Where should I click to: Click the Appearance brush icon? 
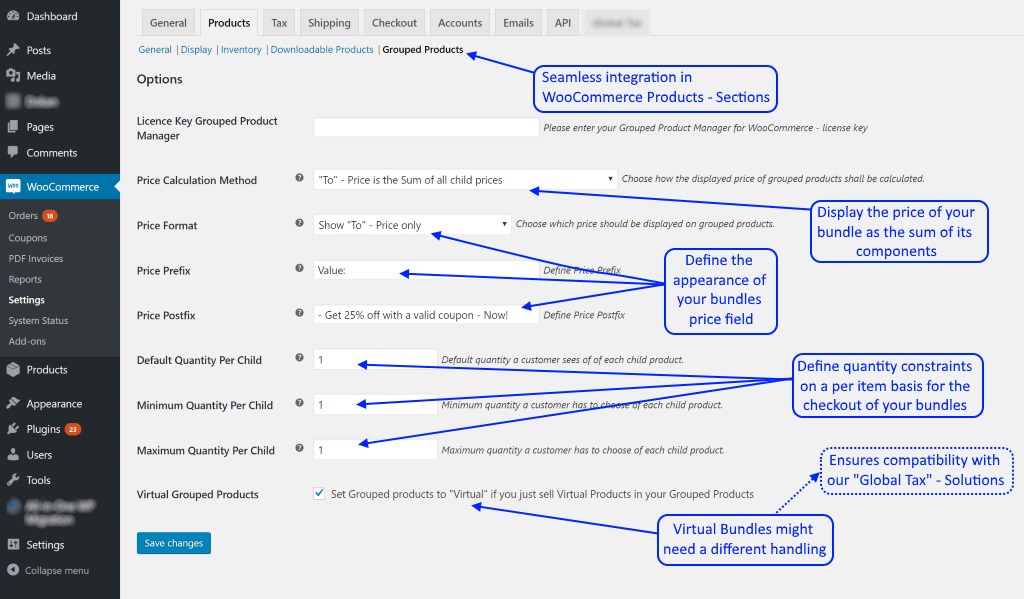pyautogui.click(x=12, y=403)
